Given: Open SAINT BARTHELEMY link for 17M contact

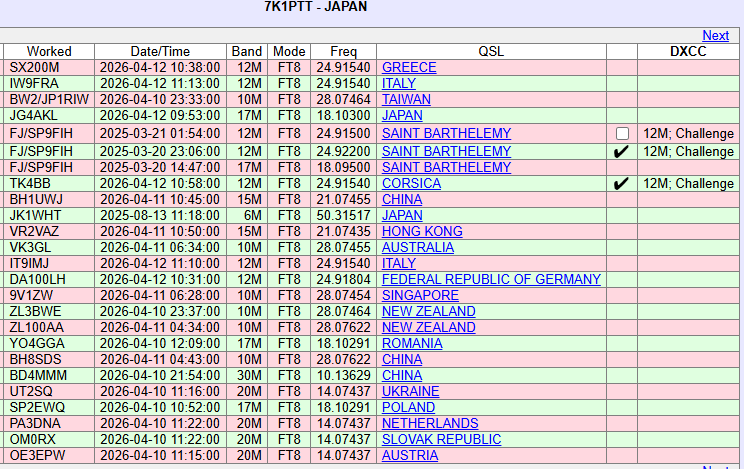Looking at the screenshot, I should (446, 168).
